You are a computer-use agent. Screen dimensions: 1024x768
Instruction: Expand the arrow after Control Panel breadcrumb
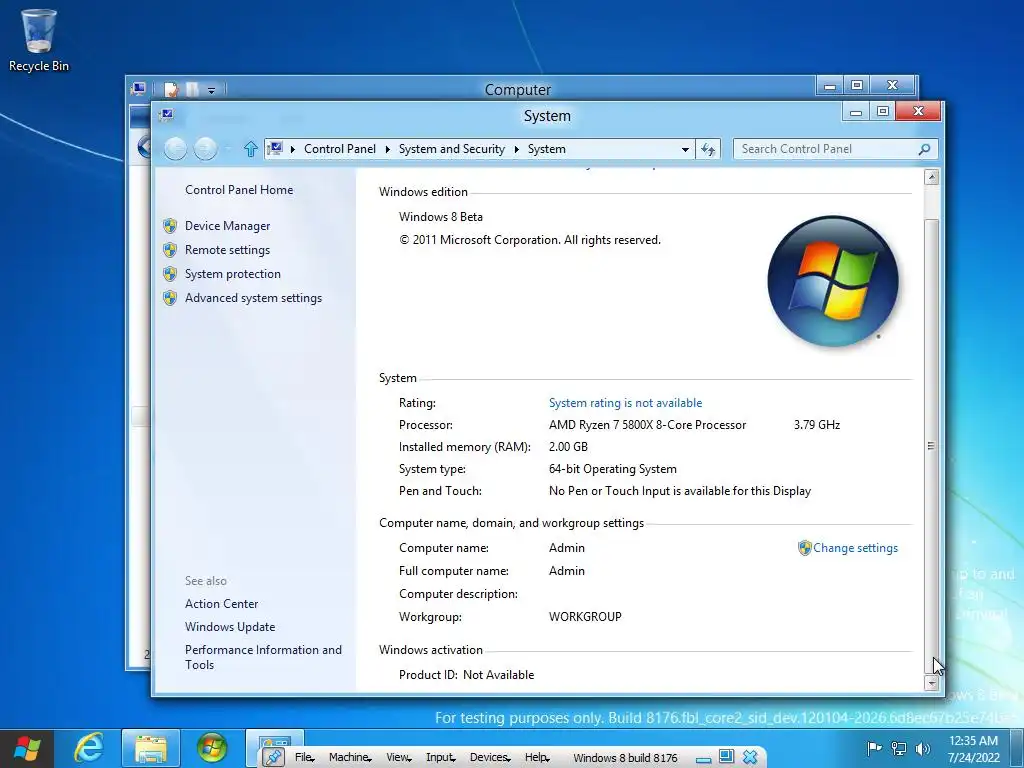coord(387,150)
